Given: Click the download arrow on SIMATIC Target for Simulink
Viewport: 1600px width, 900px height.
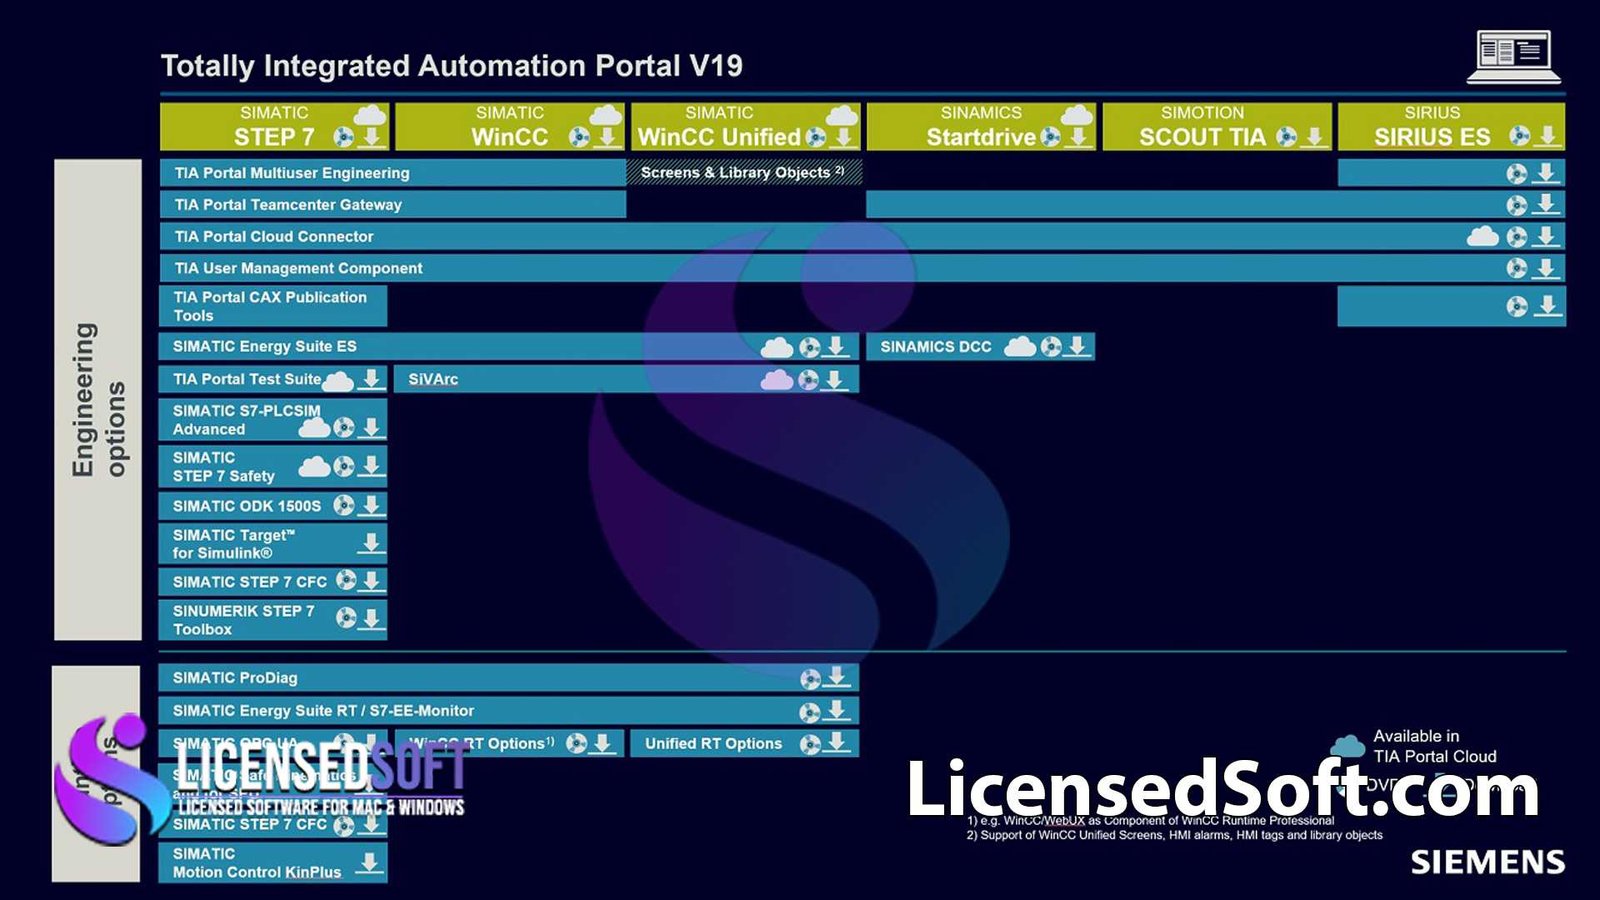Looking at the screenshot, I should pos(371,543).
